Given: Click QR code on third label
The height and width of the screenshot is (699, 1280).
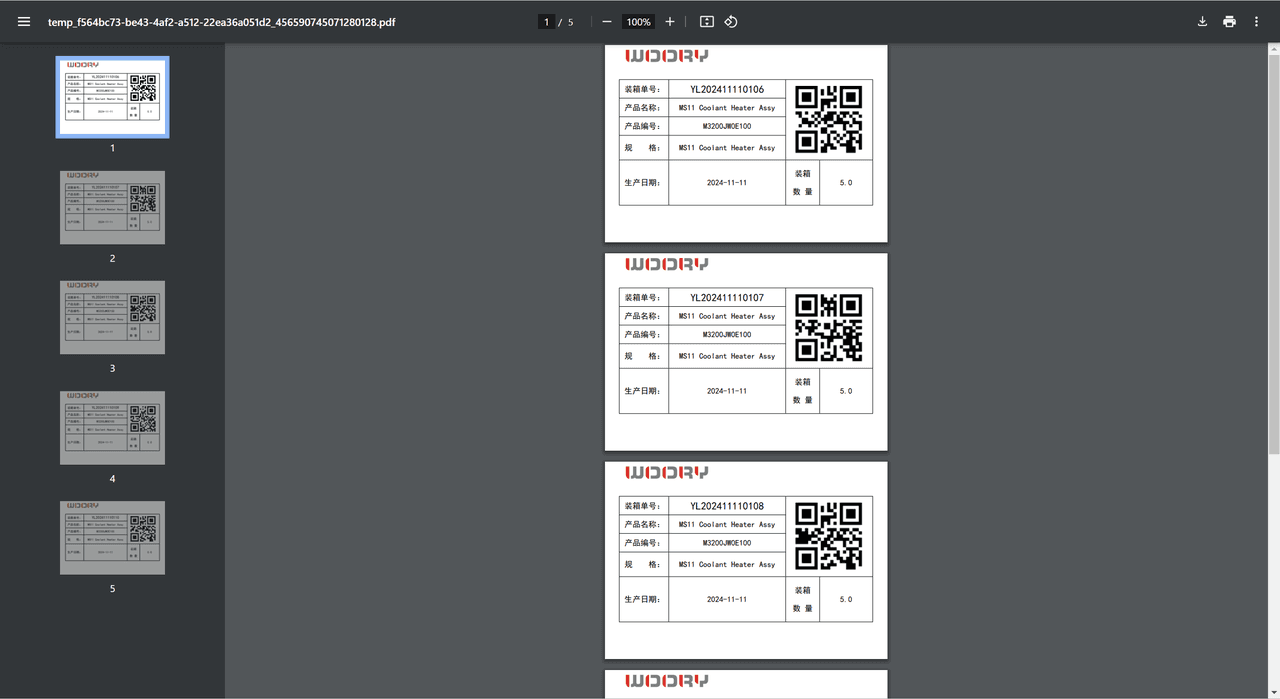Looking at the screenshot, I should (828, 536).
